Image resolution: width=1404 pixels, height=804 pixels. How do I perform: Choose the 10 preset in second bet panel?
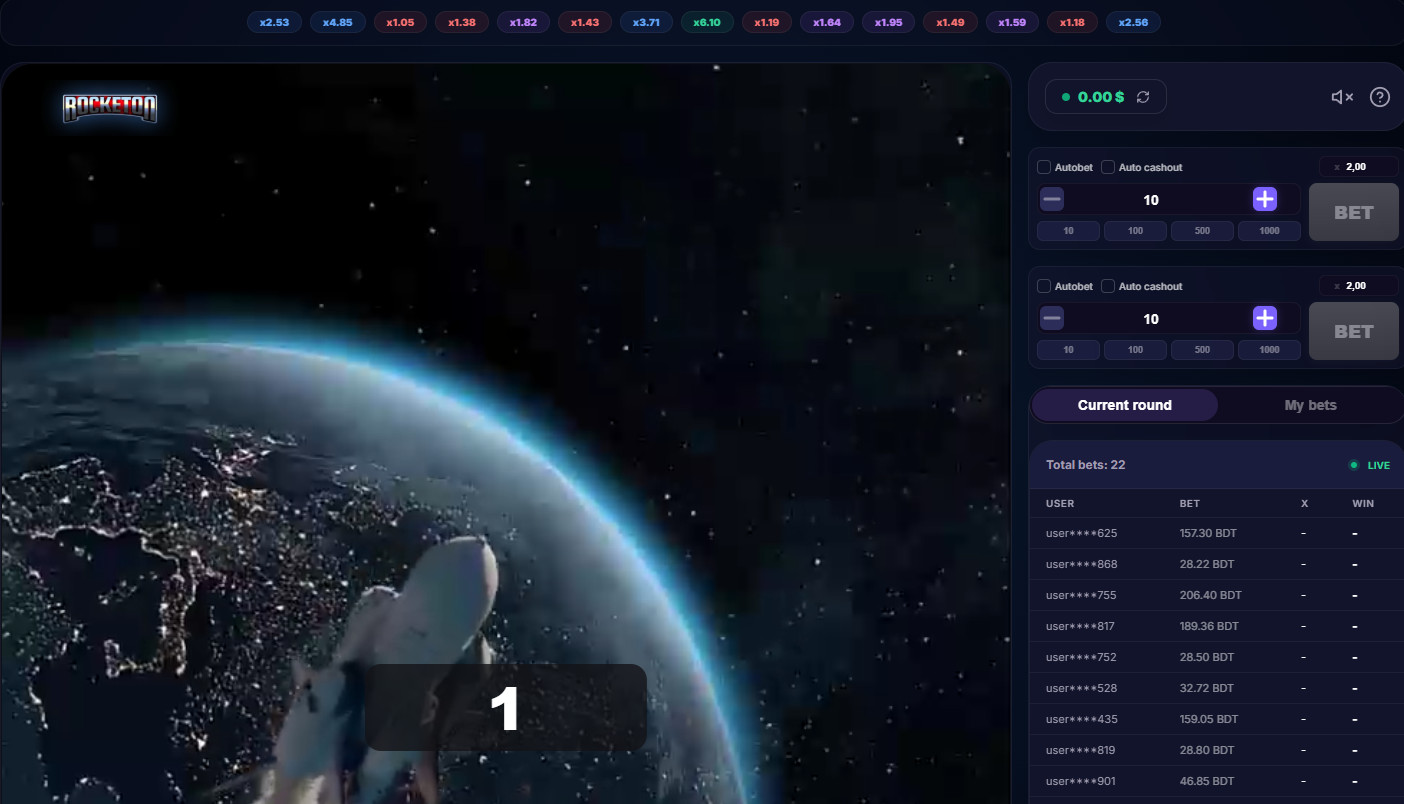click(x=1068, y=350)
